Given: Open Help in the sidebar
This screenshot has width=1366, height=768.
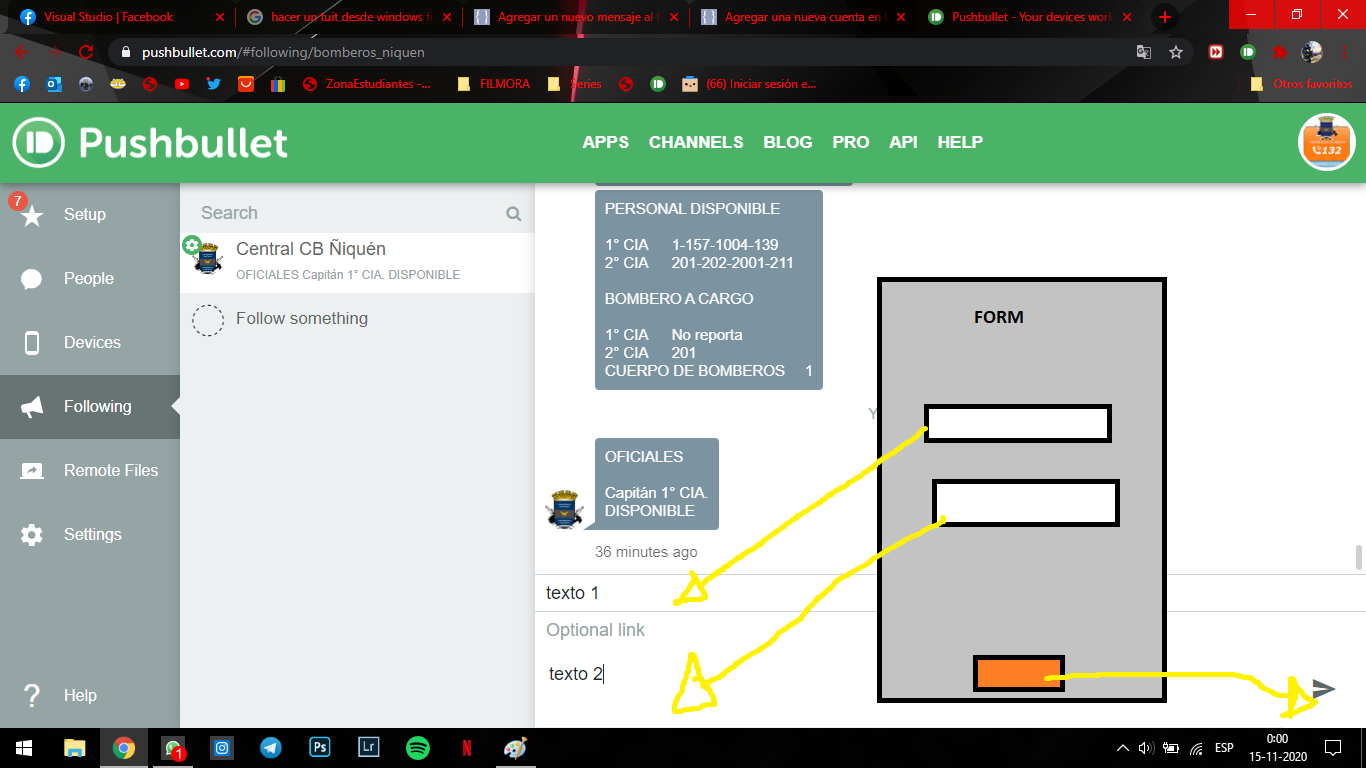Looking at the screenshot, I should 90,695.
